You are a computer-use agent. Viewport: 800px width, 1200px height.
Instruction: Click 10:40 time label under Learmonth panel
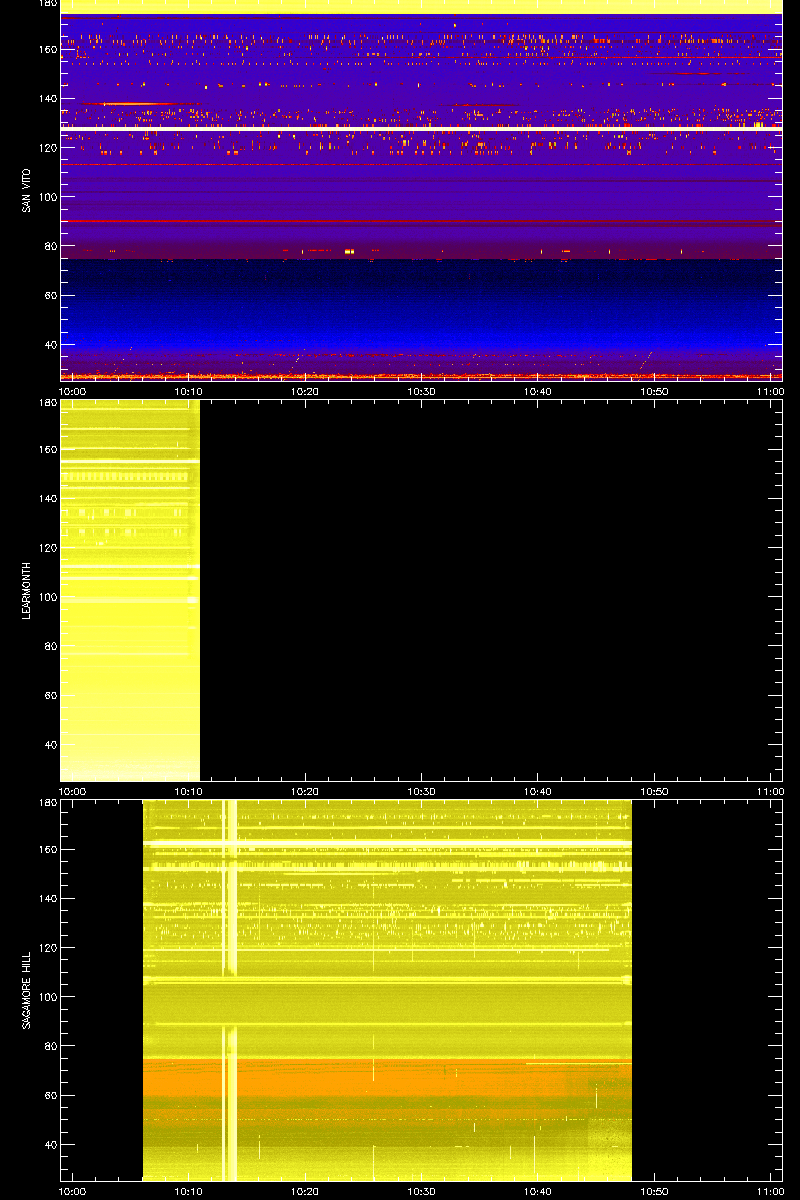(538, 792)
